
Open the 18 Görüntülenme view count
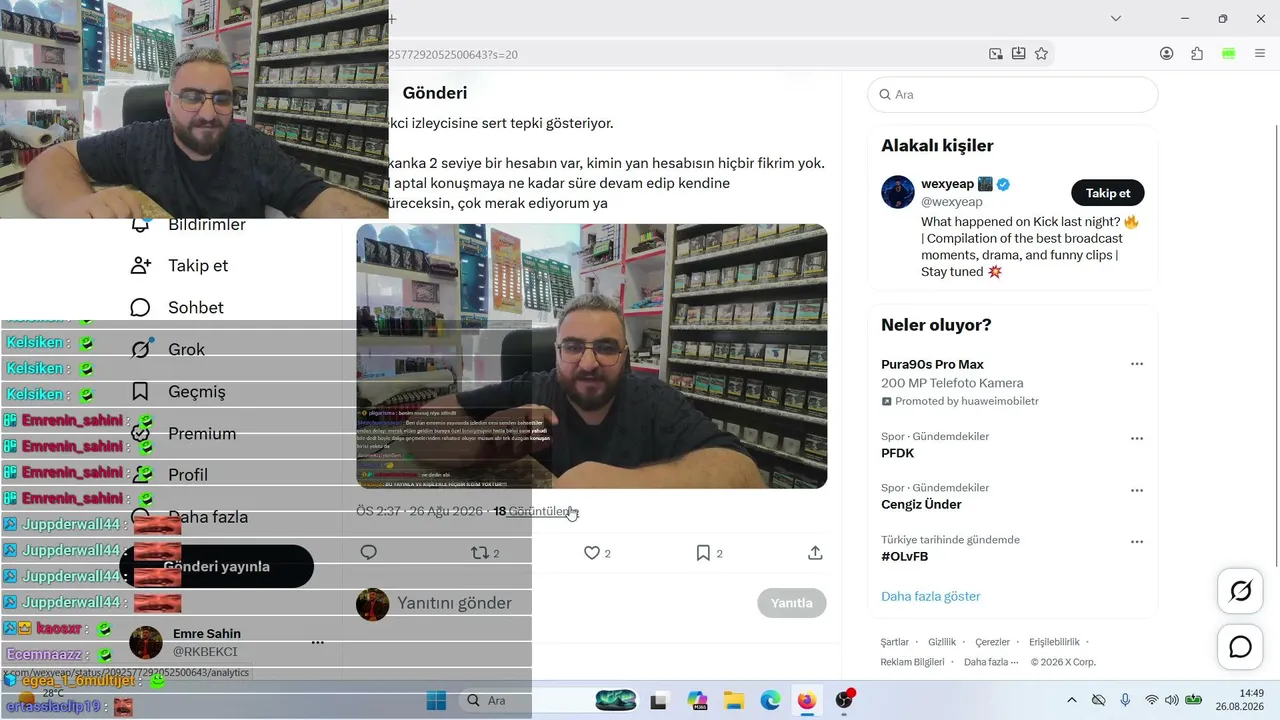click(536, 511)
